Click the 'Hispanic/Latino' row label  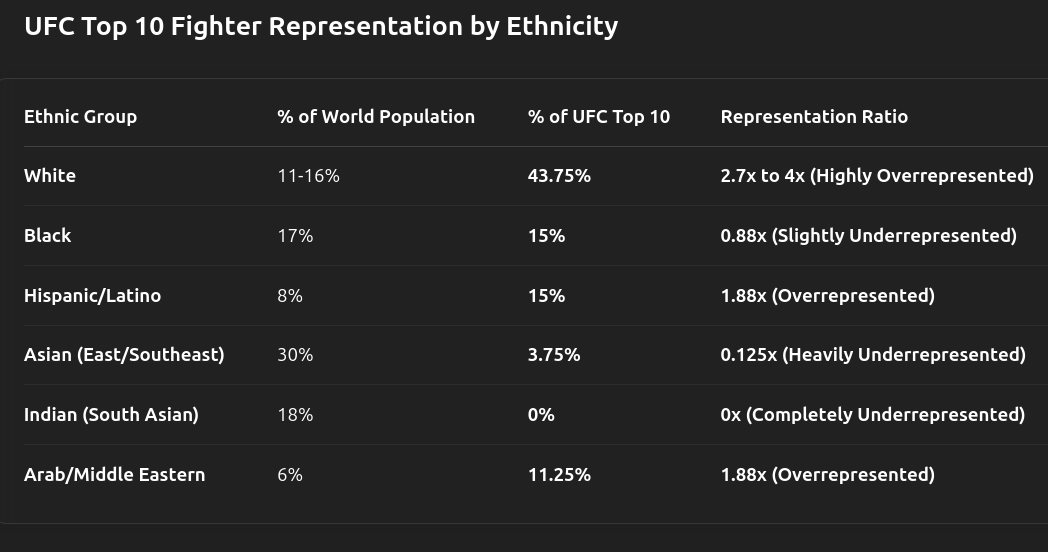(x=92, y=295)
